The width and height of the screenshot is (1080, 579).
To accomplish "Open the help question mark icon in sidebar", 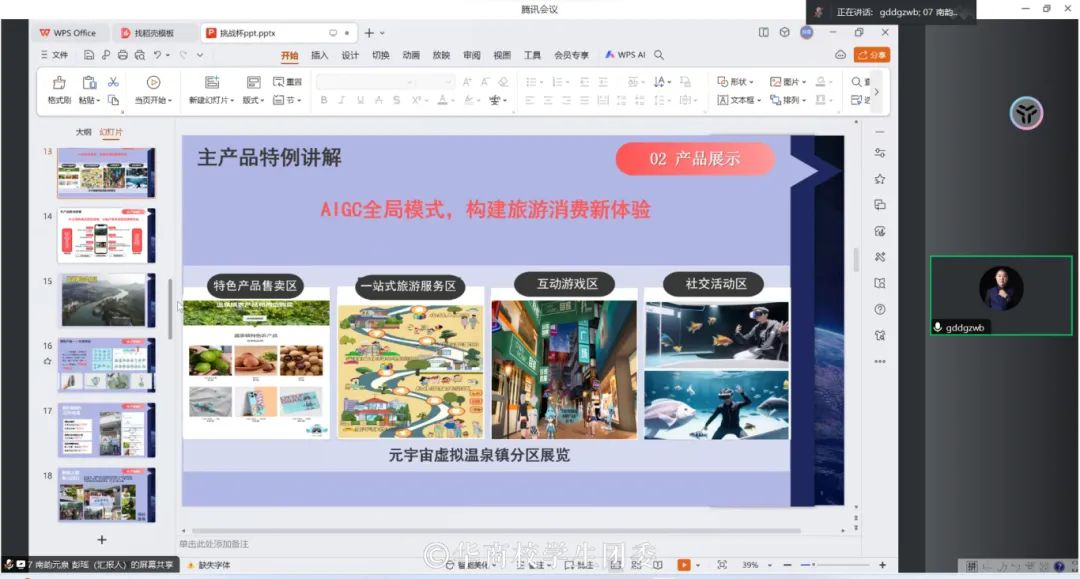I will (880, 309).
